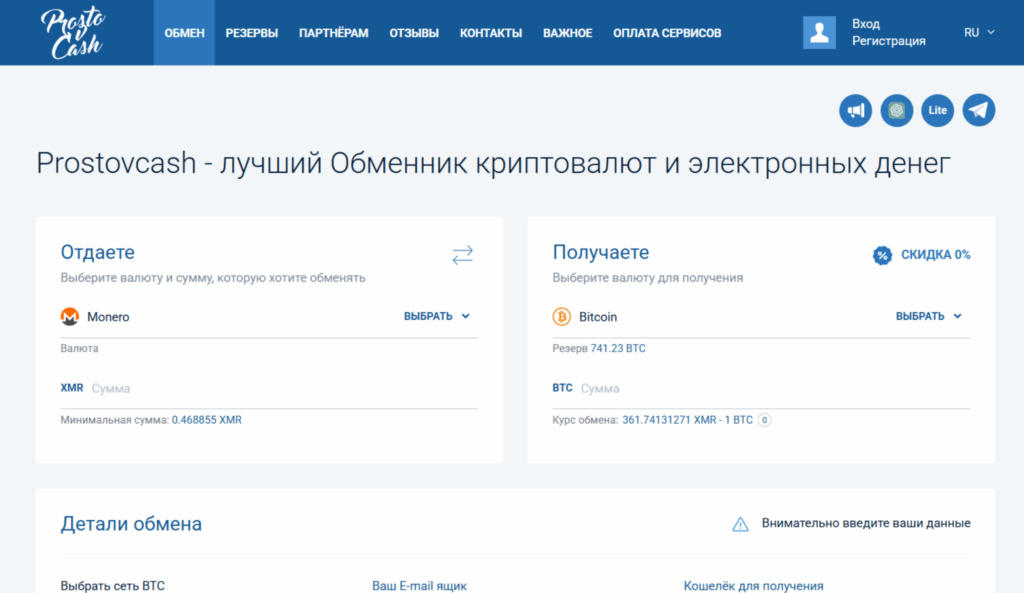
Task: Swap currencies with the arrows icon
Action: click(x=462, y=255)
